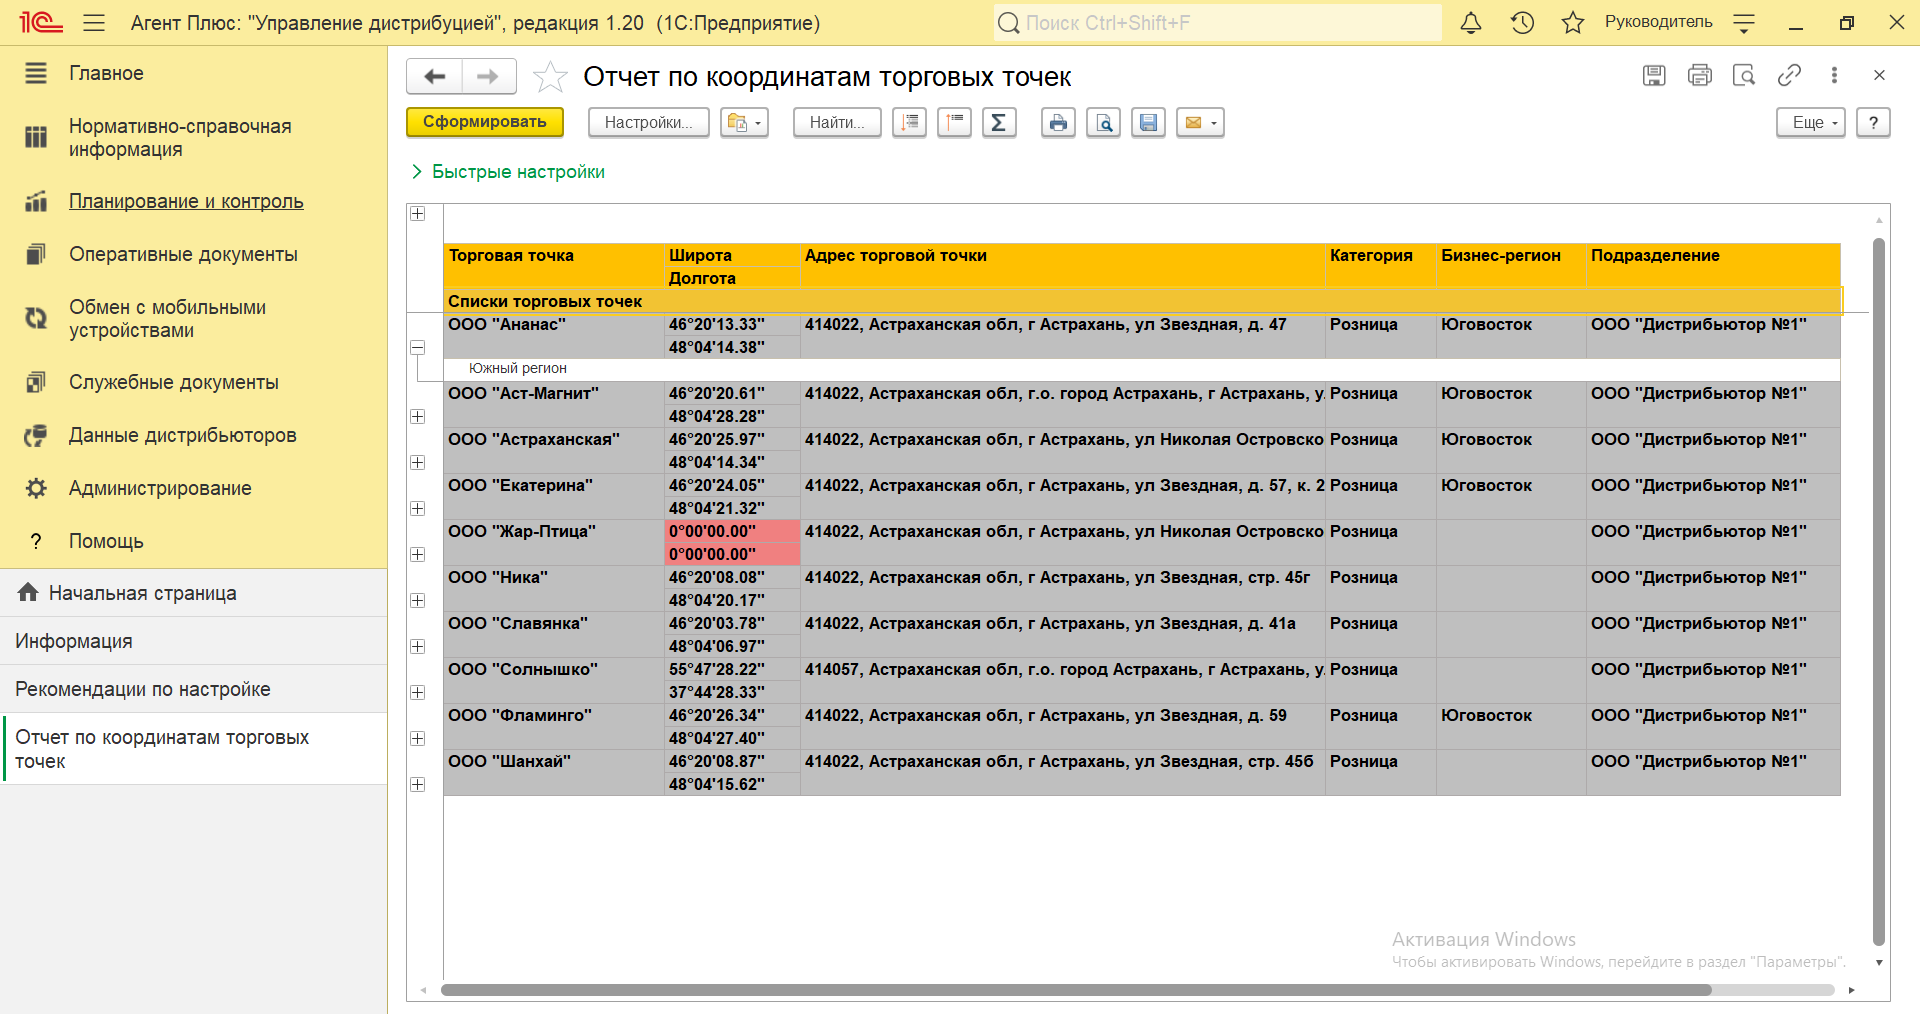
Task: Get link with chain icon
Action: tap(1789, 75)
